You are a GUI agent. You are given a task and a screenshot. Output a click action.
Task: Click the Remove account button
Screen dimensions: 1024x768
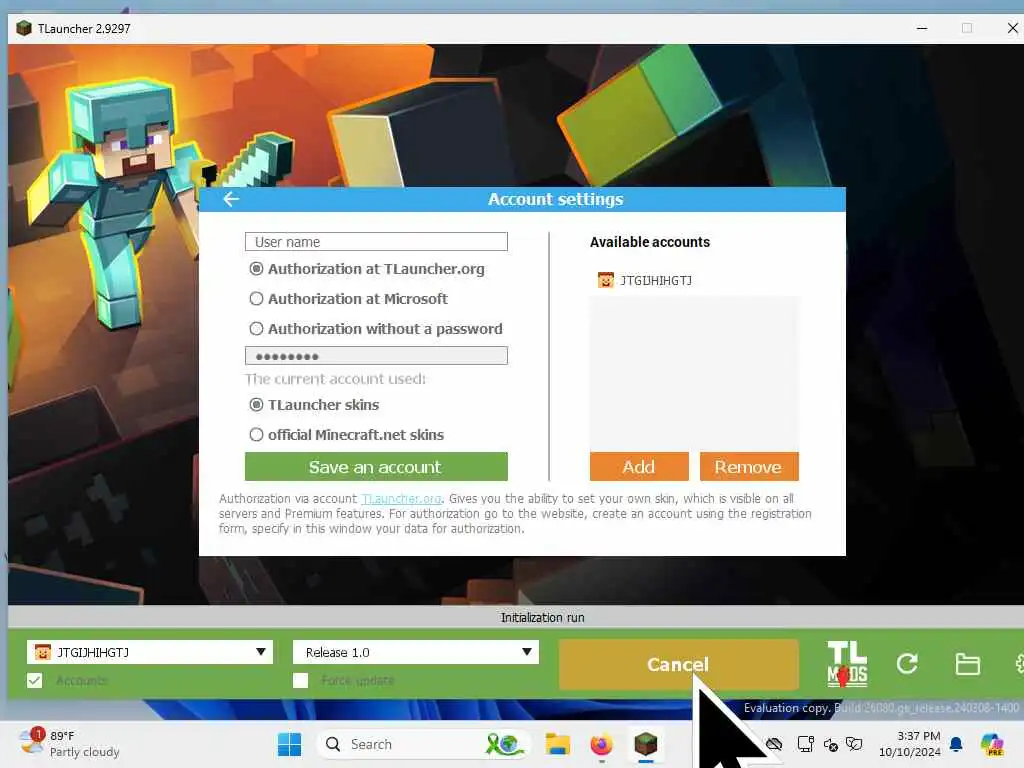[749, 466]
